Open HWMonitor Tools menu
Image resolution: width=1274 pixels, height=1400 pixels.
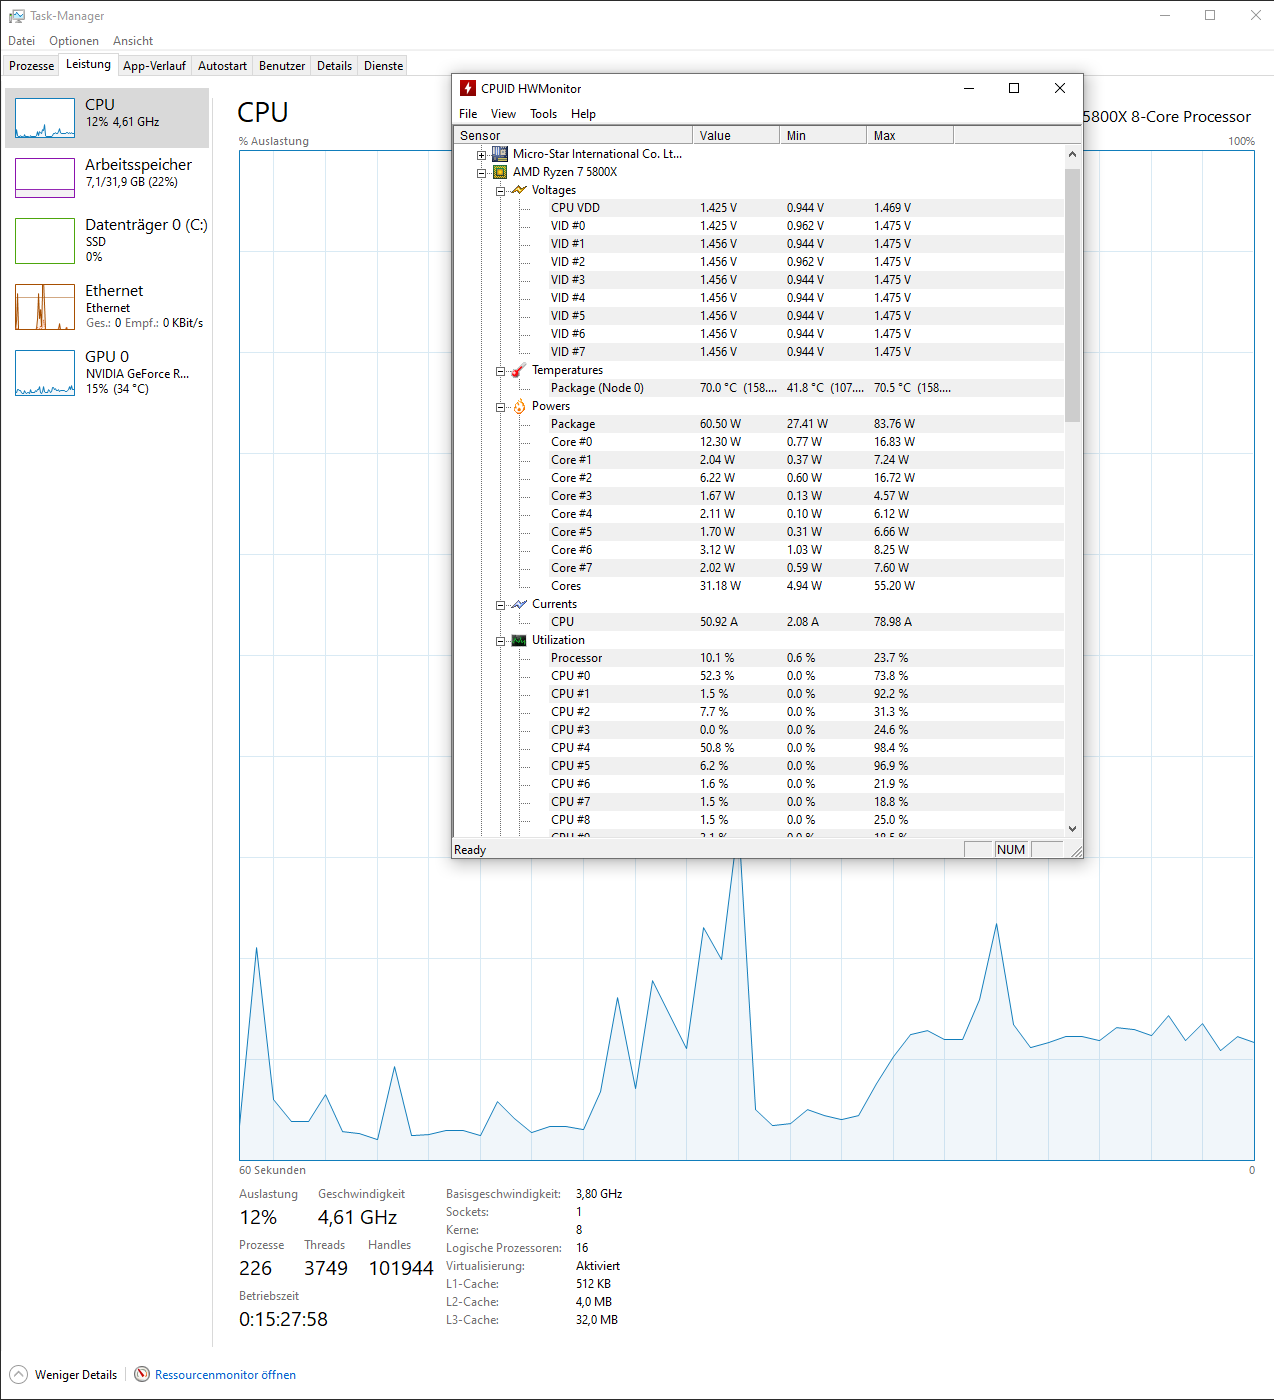coord(544,114)
